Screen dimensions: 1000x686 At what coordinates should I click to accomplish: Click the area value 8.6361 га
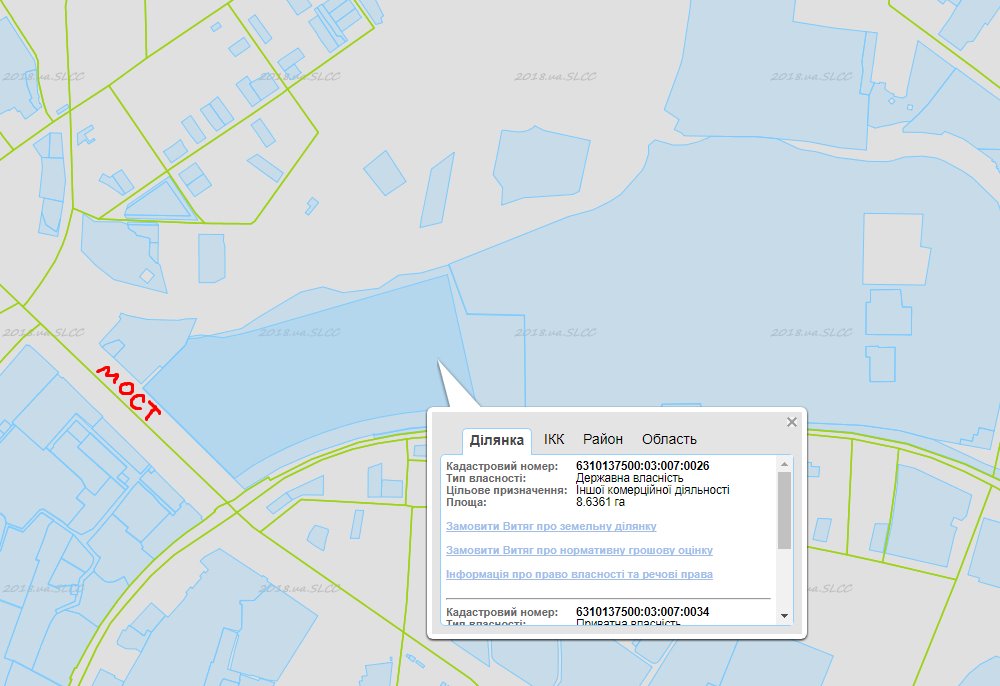tap(600, 502)
